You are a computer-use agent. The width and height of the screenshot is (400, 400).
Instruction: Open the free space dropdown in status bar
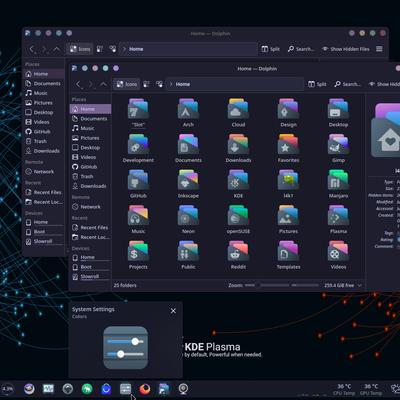[360, 286]
